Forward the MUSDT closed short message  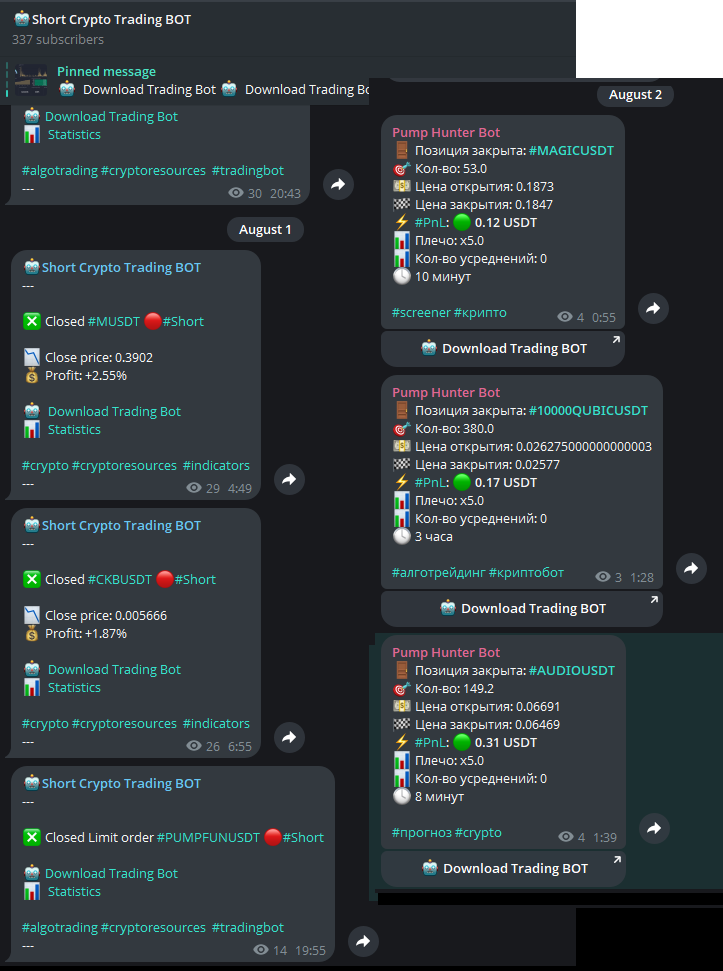point(289,479)
